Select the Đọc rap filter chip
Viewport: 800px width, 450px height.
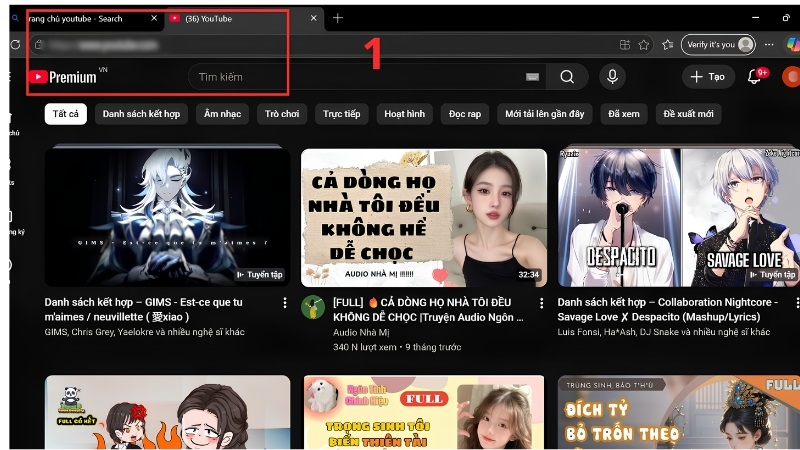point(465,114)
